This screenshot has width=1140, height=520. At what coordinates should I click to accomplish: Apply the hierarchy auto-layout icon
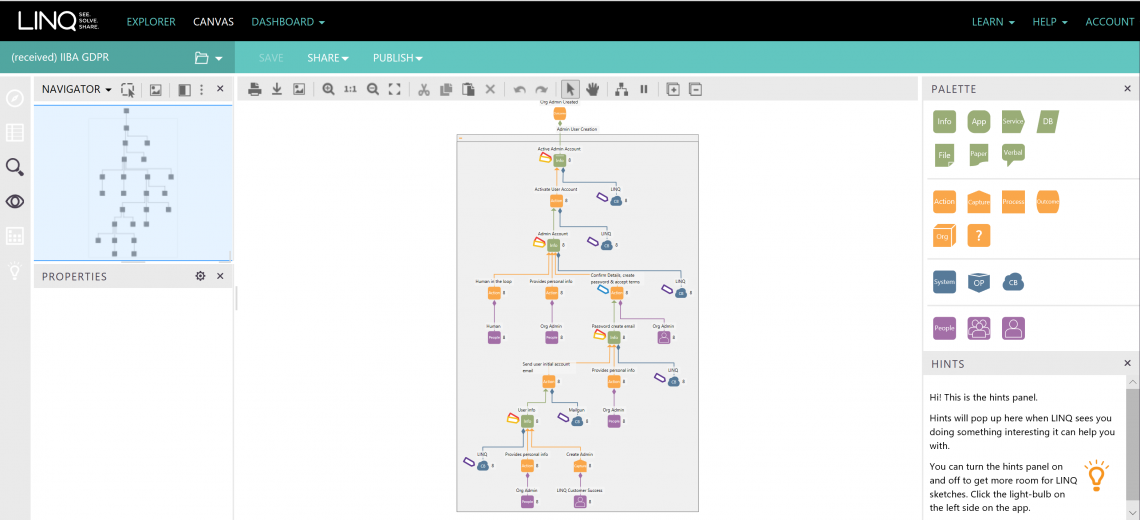(x=622, y=89)
